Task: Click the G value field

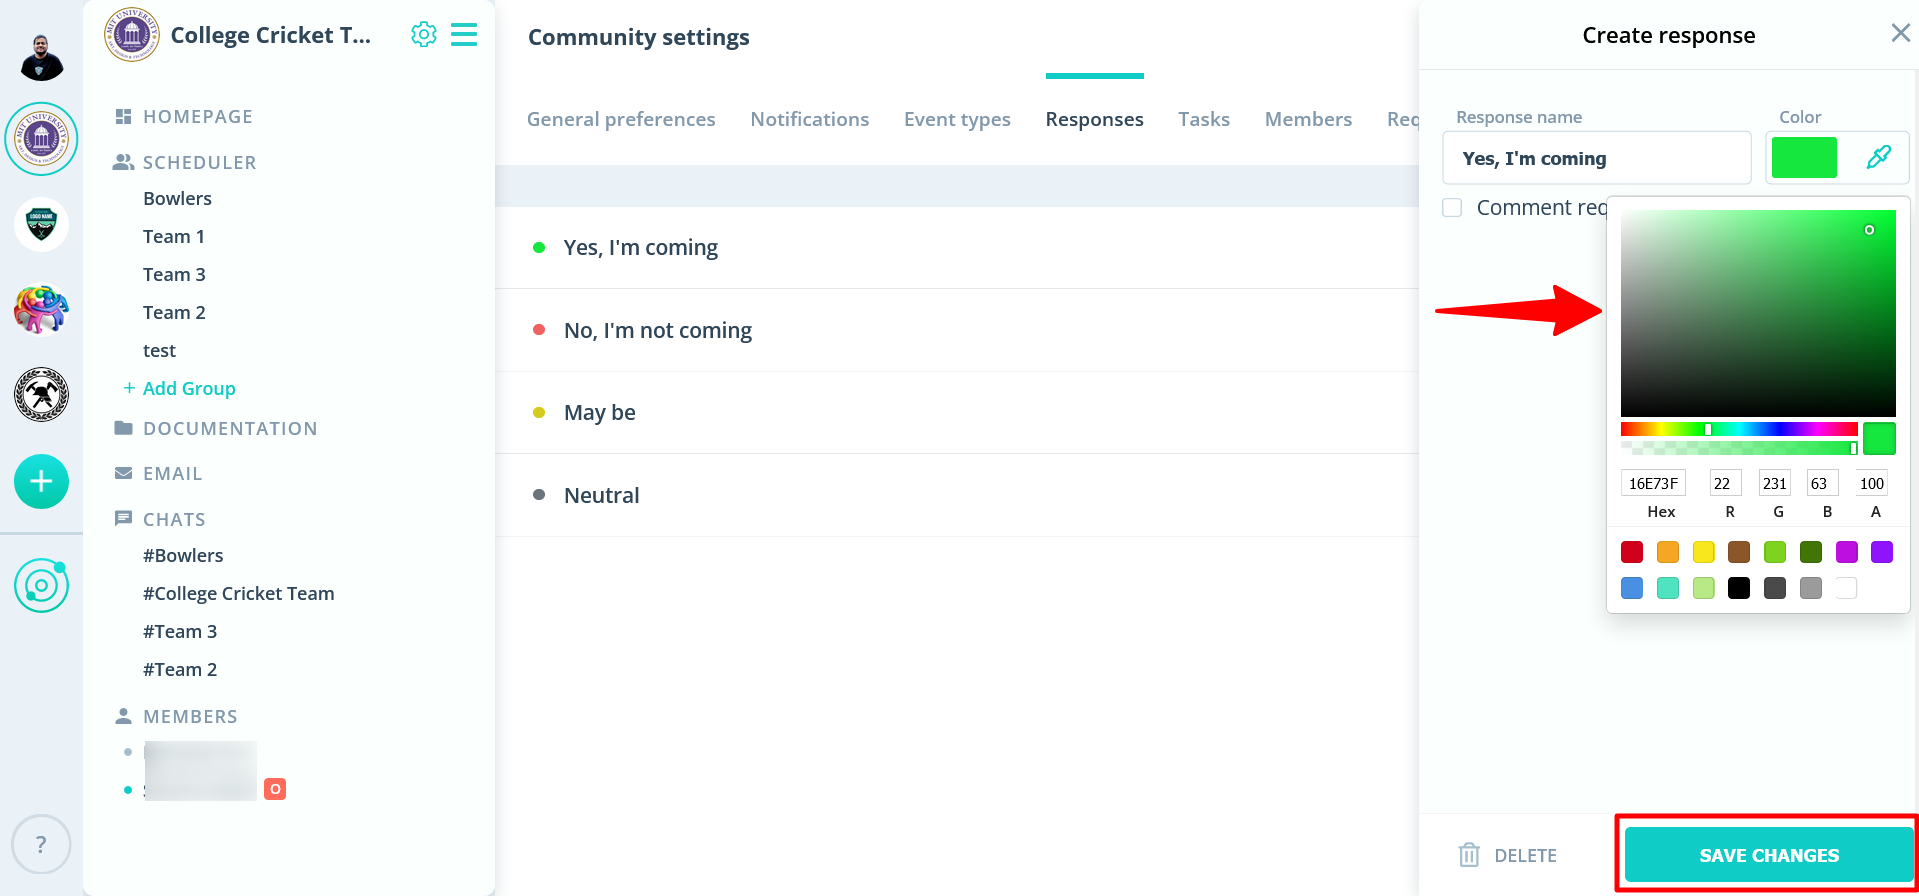Action: pos(1775,483)
